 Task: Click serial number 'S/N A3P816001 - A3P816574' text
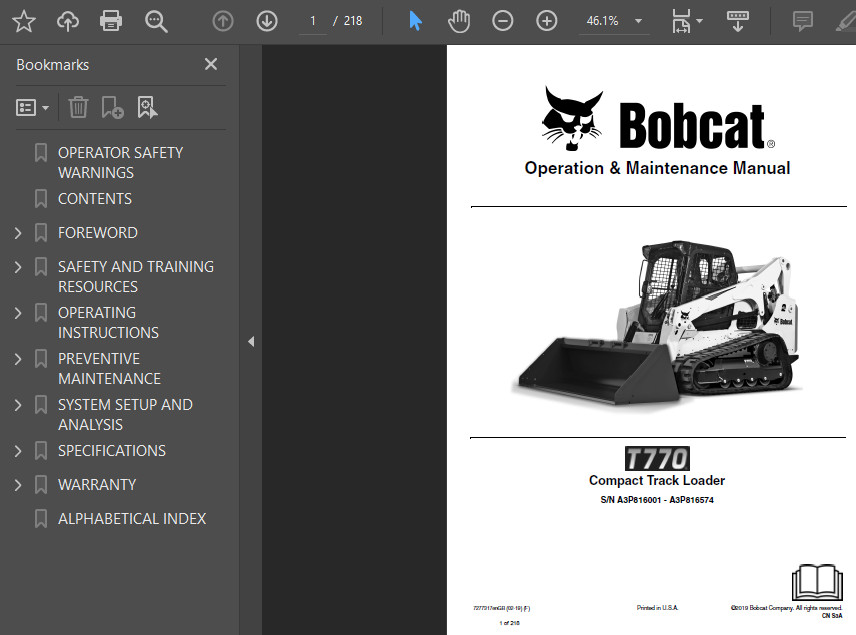[x=657, y=500]
